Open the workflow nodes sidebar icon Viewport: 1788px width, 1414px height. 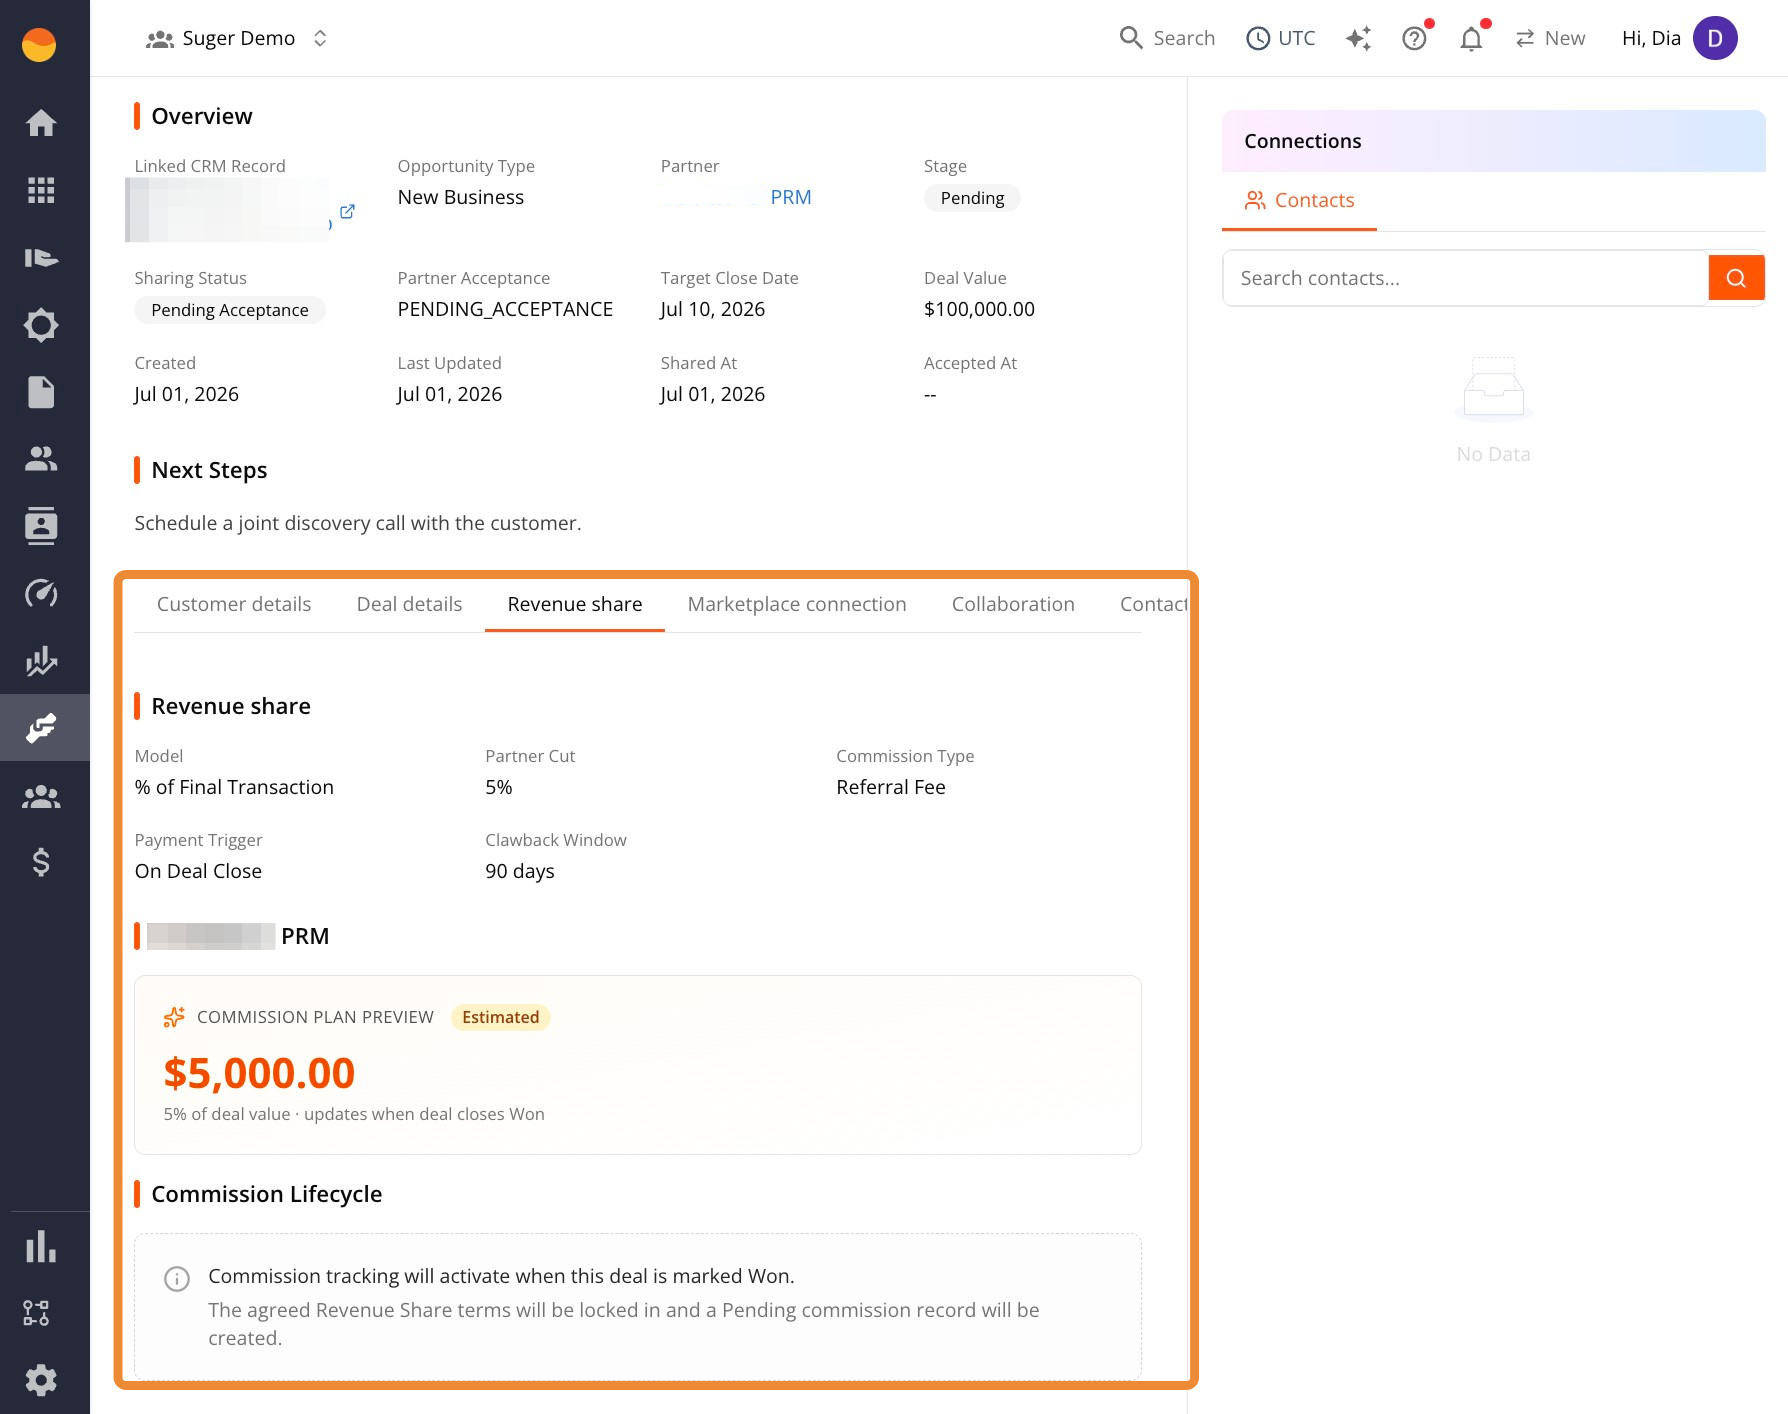pos(37,1313)
